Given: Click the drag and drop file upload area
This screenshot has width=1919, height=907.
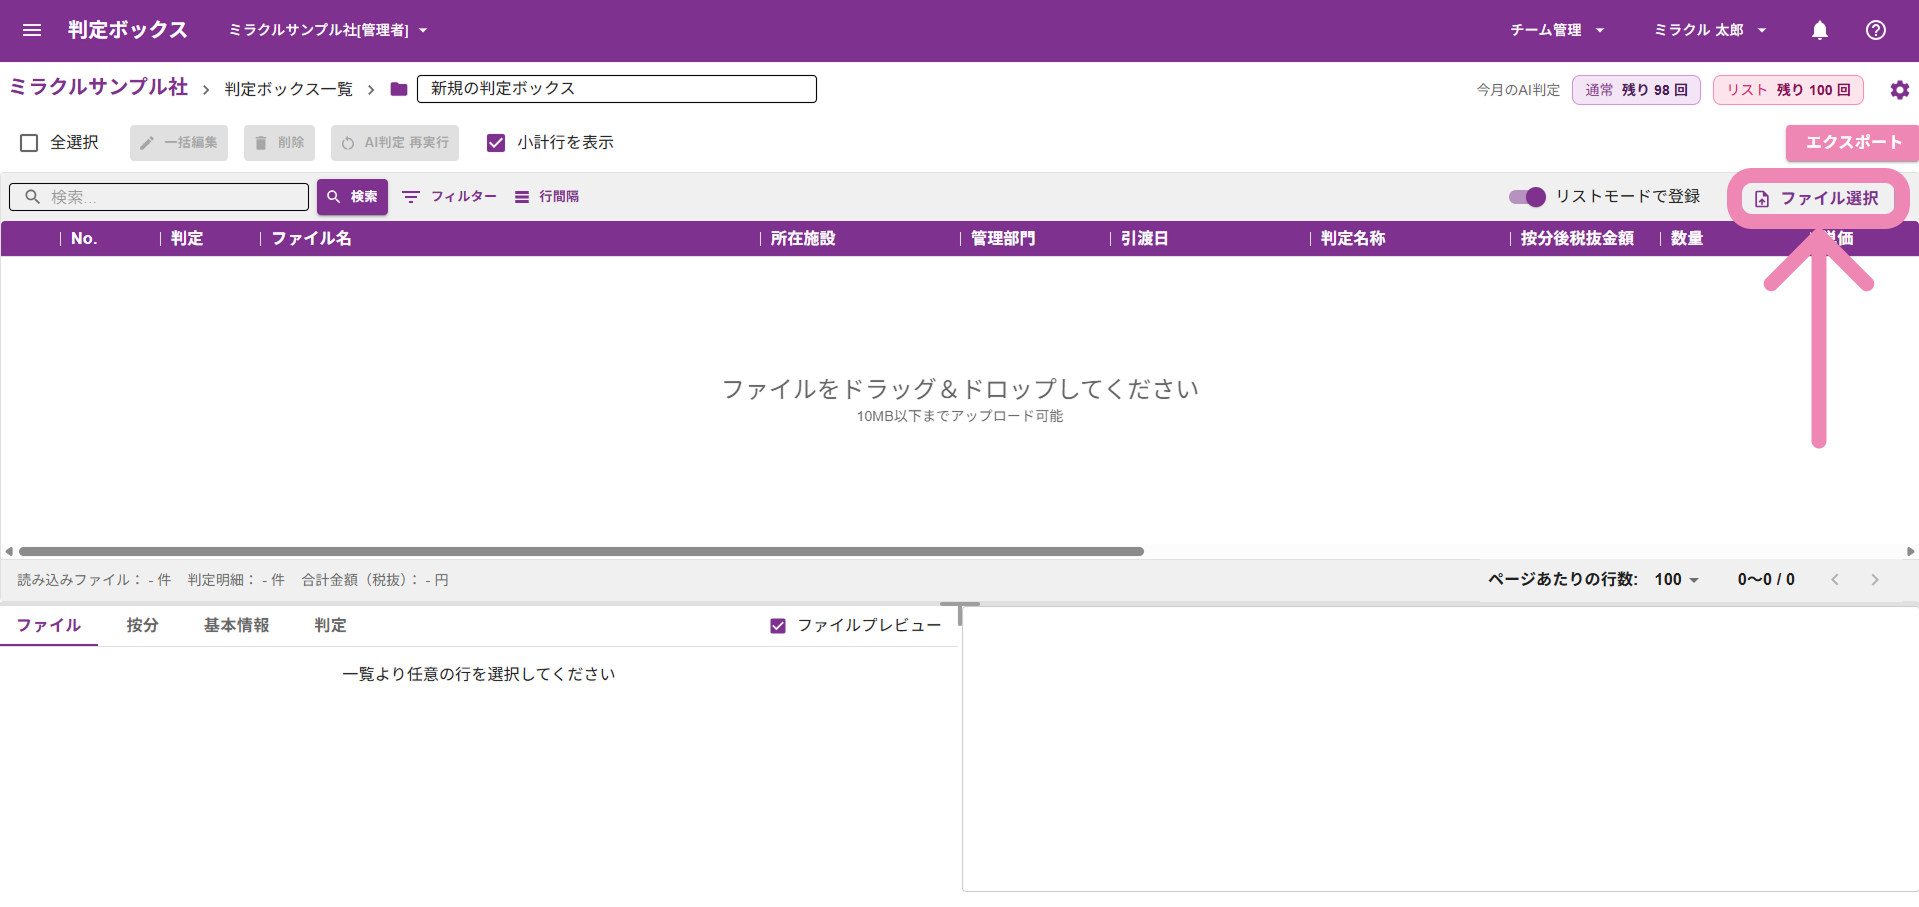Looking at the screenshot, I should tap(960, 400).
